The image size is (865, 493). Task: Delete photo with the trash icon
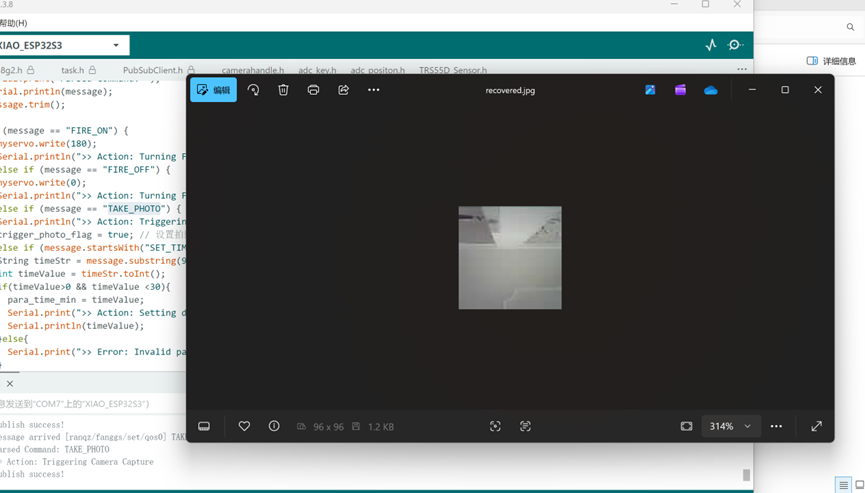click(283, 90)
